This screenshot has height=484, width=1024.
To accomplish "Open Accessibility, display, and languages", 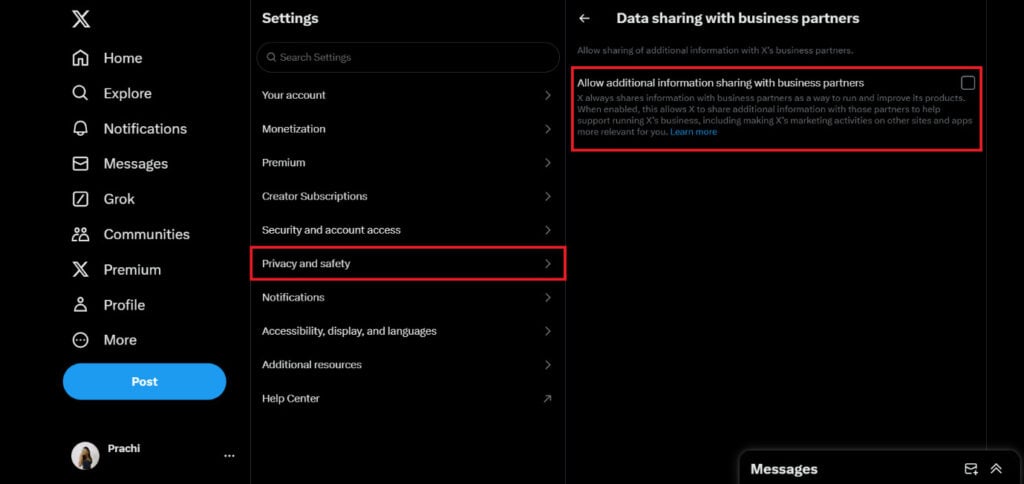I will click(x=408, y=331).
